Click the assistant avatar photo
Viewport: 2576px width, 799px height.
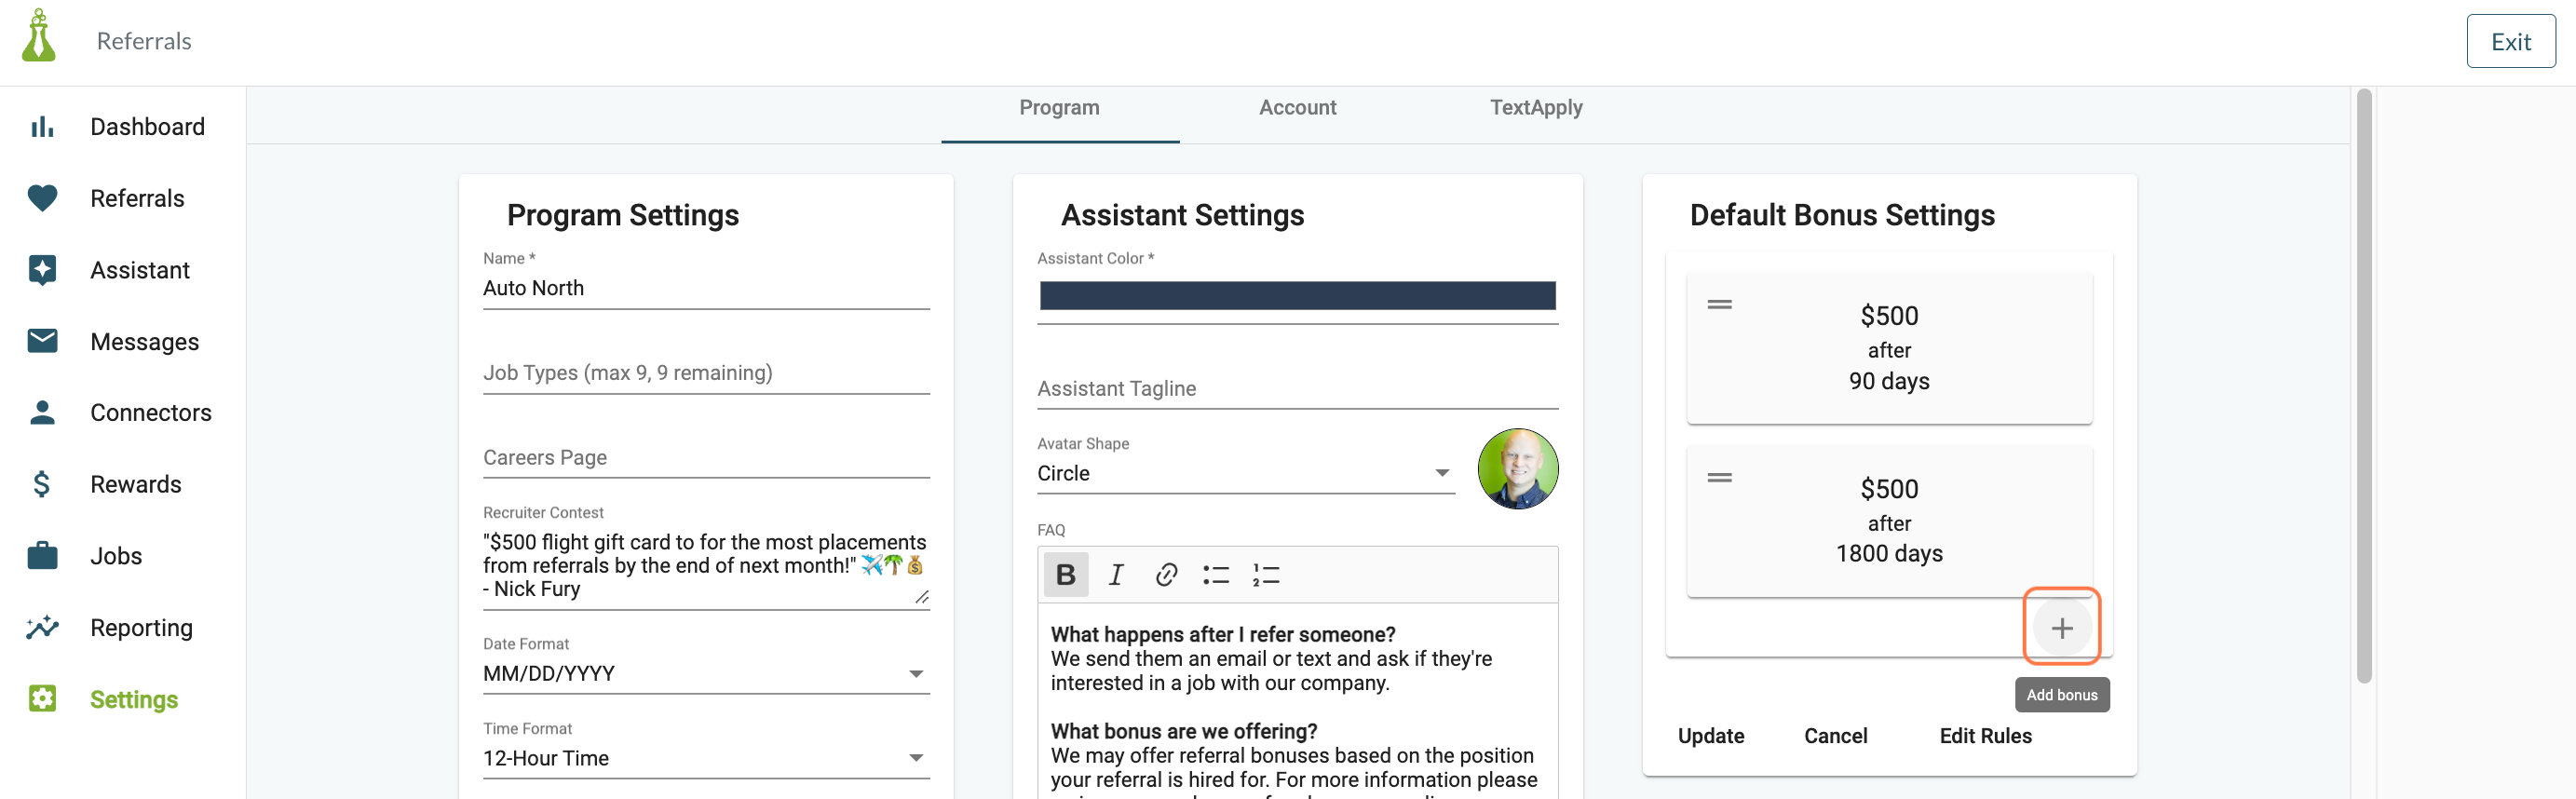(x=1517, y=468)
